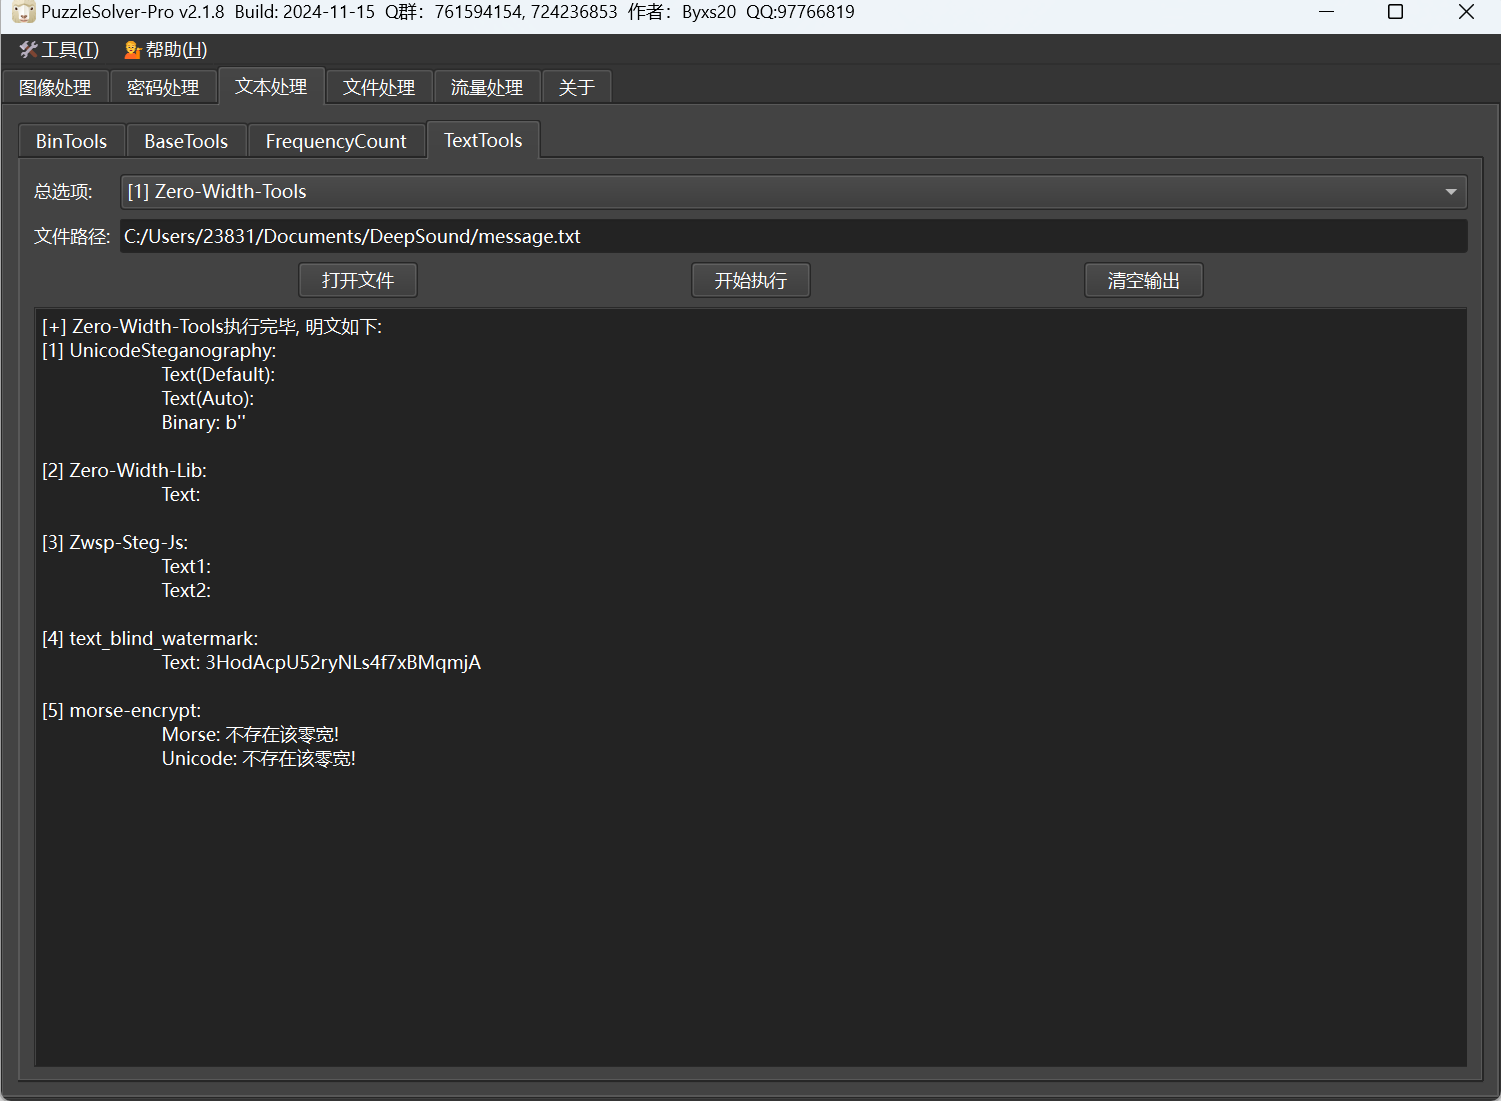The height and width of the screenshot is (1101, 1501).
Task: Click the 'Binary: b''' output line
Action: (x=203, y=423)
